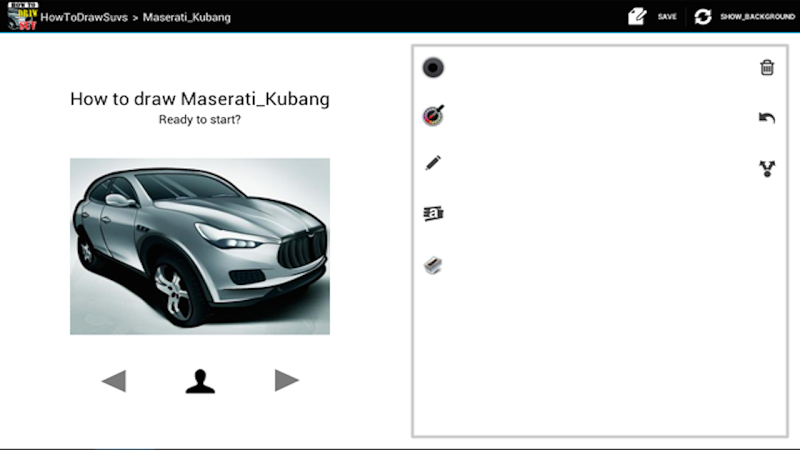Image resolution: width=800 pixels, height=450 pixels.
Task: Click 'Ready to start?' text
Action: tap(200, 120)
